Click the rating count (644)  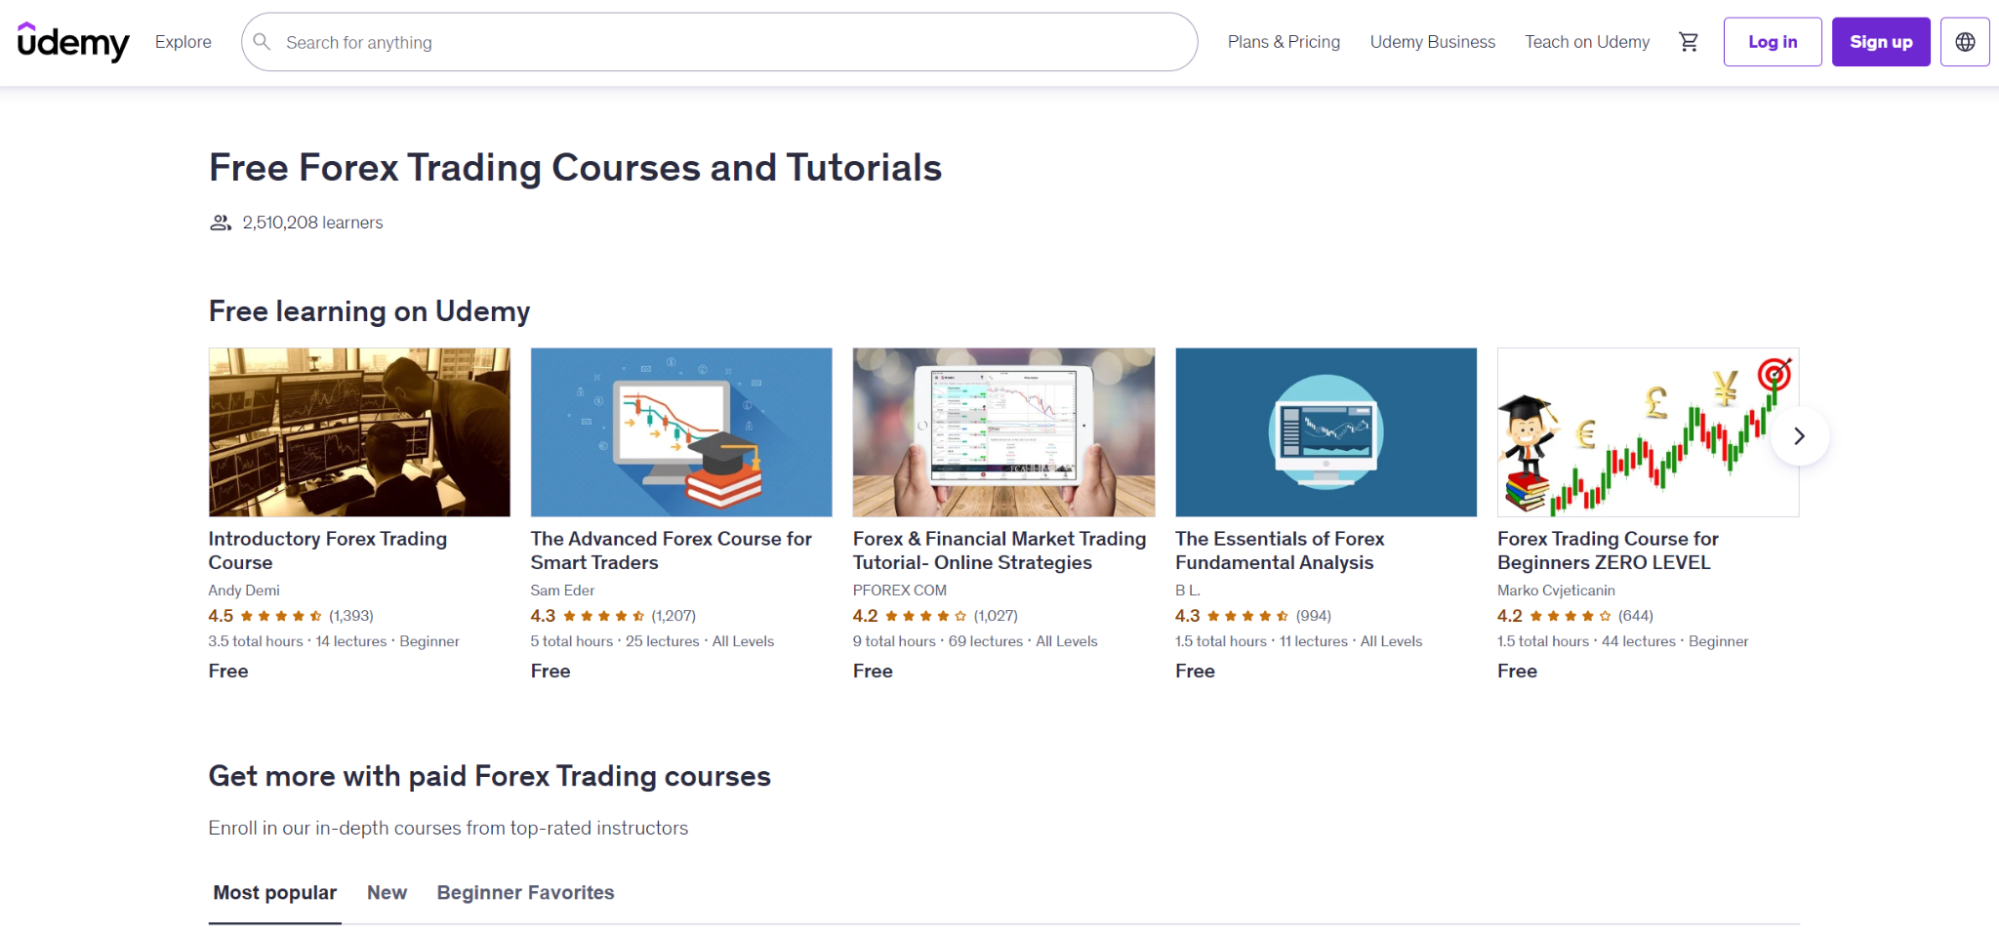pyautogui.click(x=1635, y=616)
